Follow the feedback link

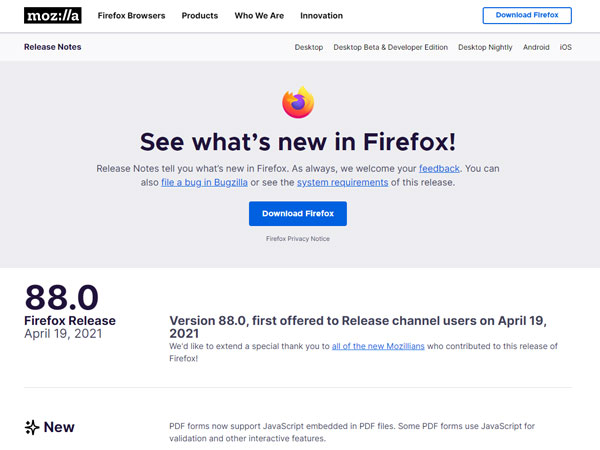click(x=439, y=168)
